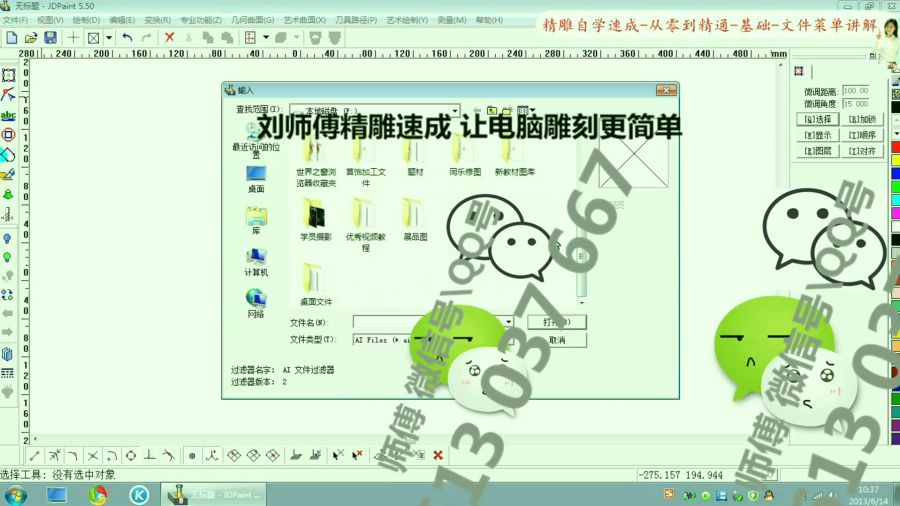Select the abc text tool
Screen dimensions: 900x506
[x=8, y=115]
